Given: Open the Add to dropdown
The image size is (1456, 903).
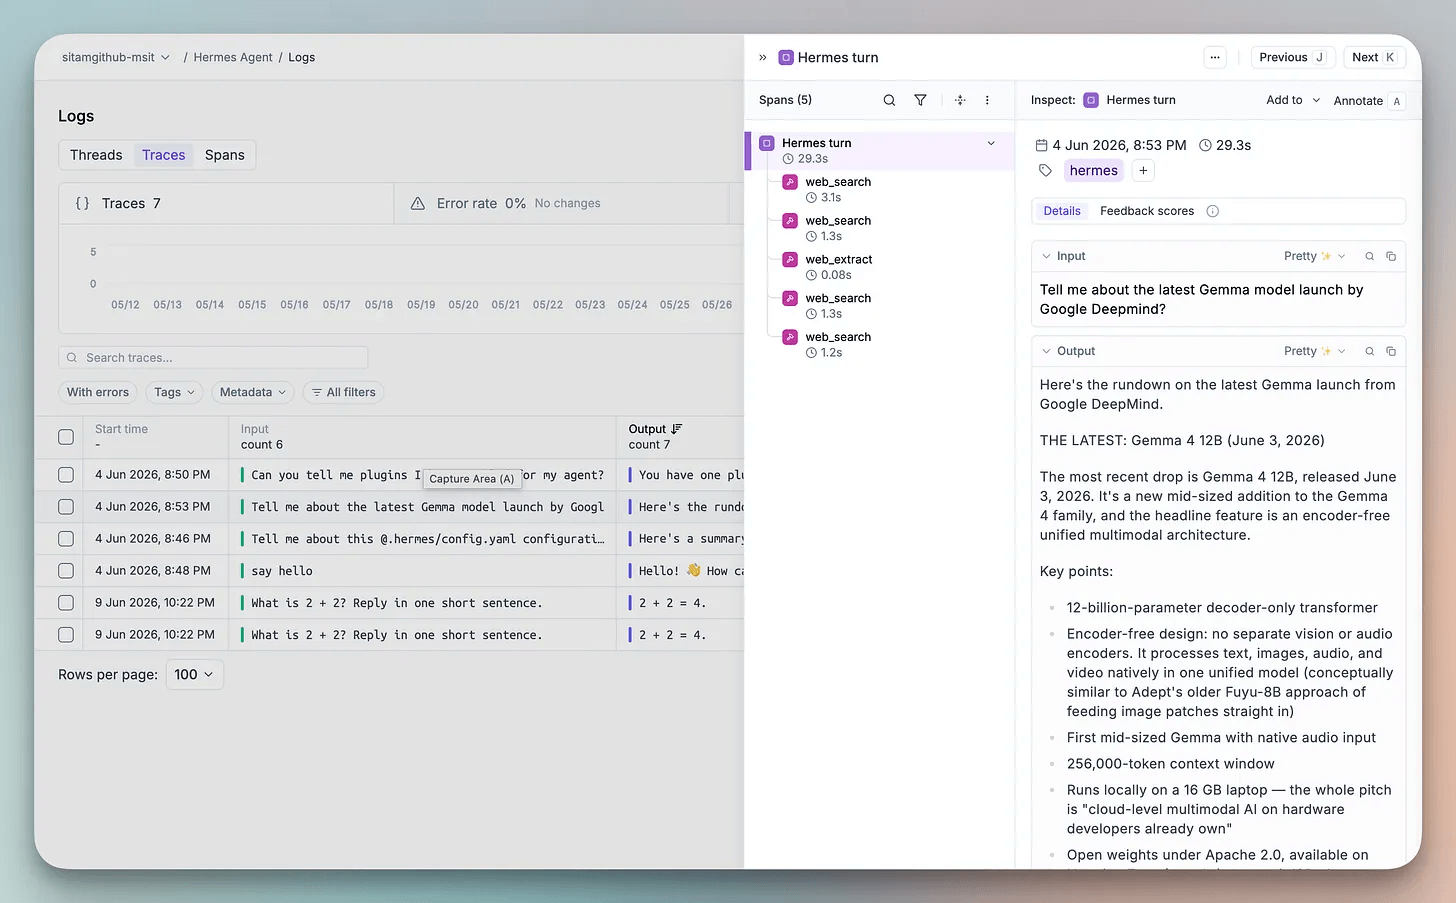Looking at the screenshot, I should [x=1293, y=100].
